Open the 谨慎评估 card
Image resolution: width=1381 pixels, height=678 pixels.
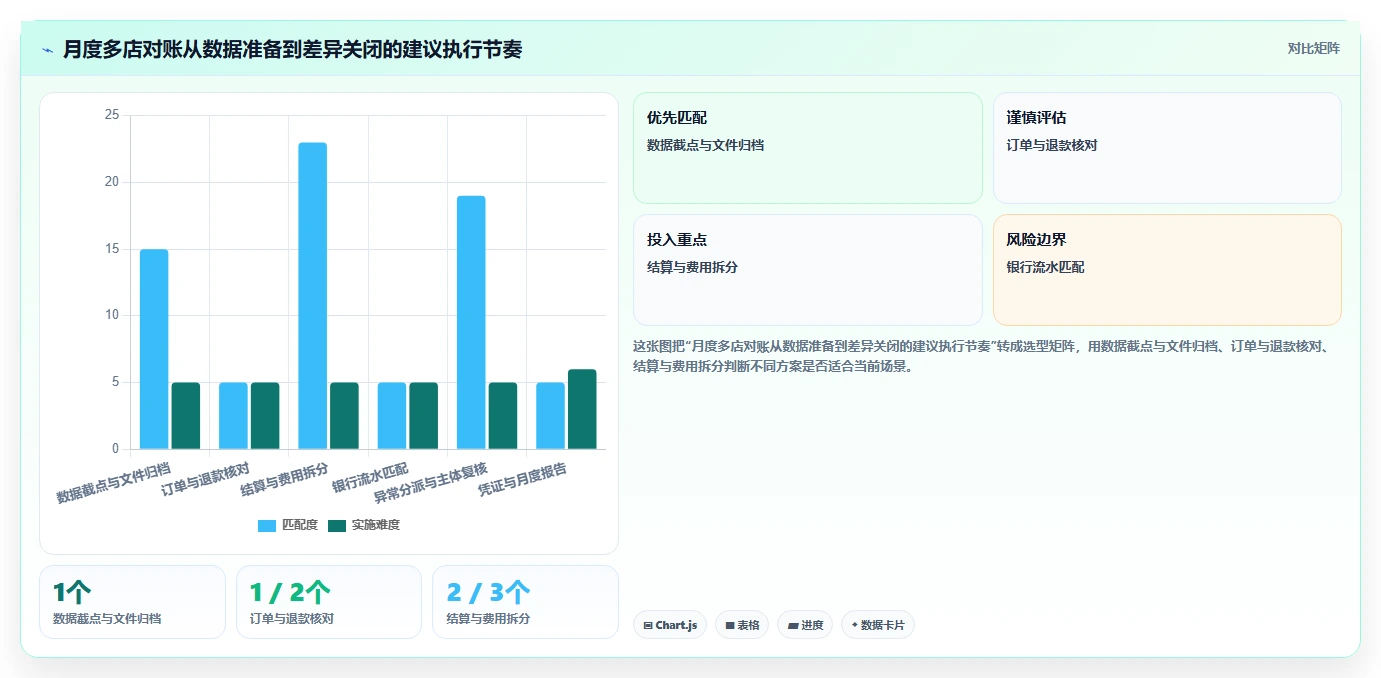coord(1167,148)
